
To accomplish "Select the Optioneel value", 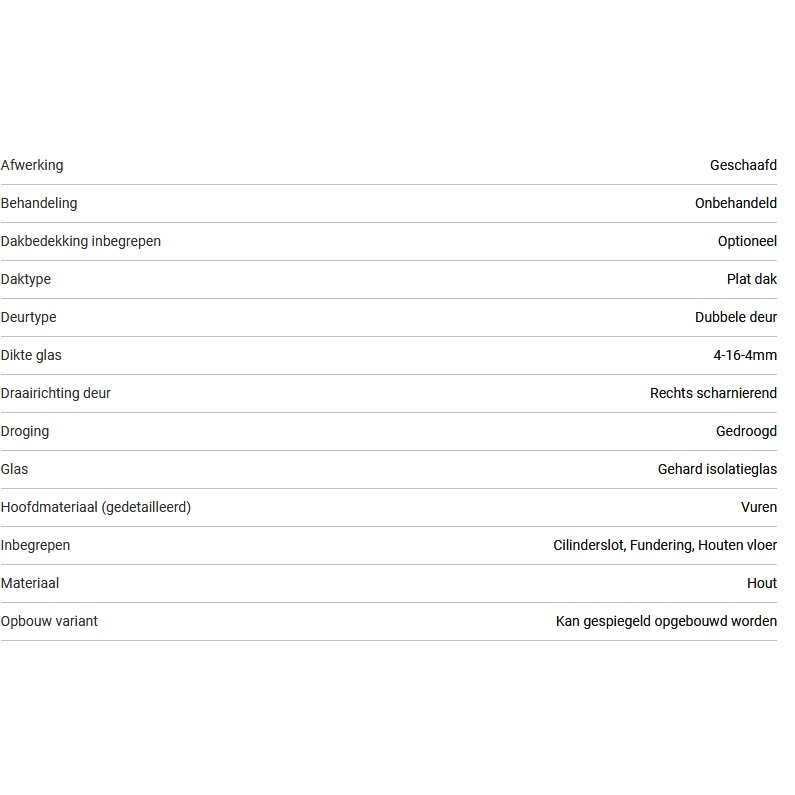I will [x=747, y=241].
